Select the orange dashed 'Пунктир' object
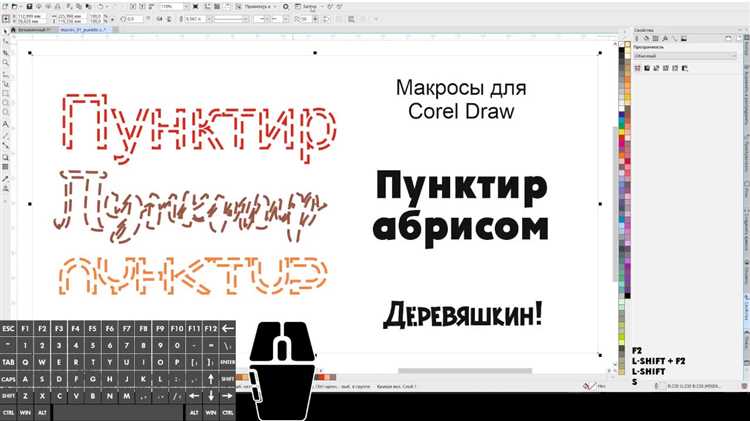Viewport: 750px width, 421px height. click(194, 276)
